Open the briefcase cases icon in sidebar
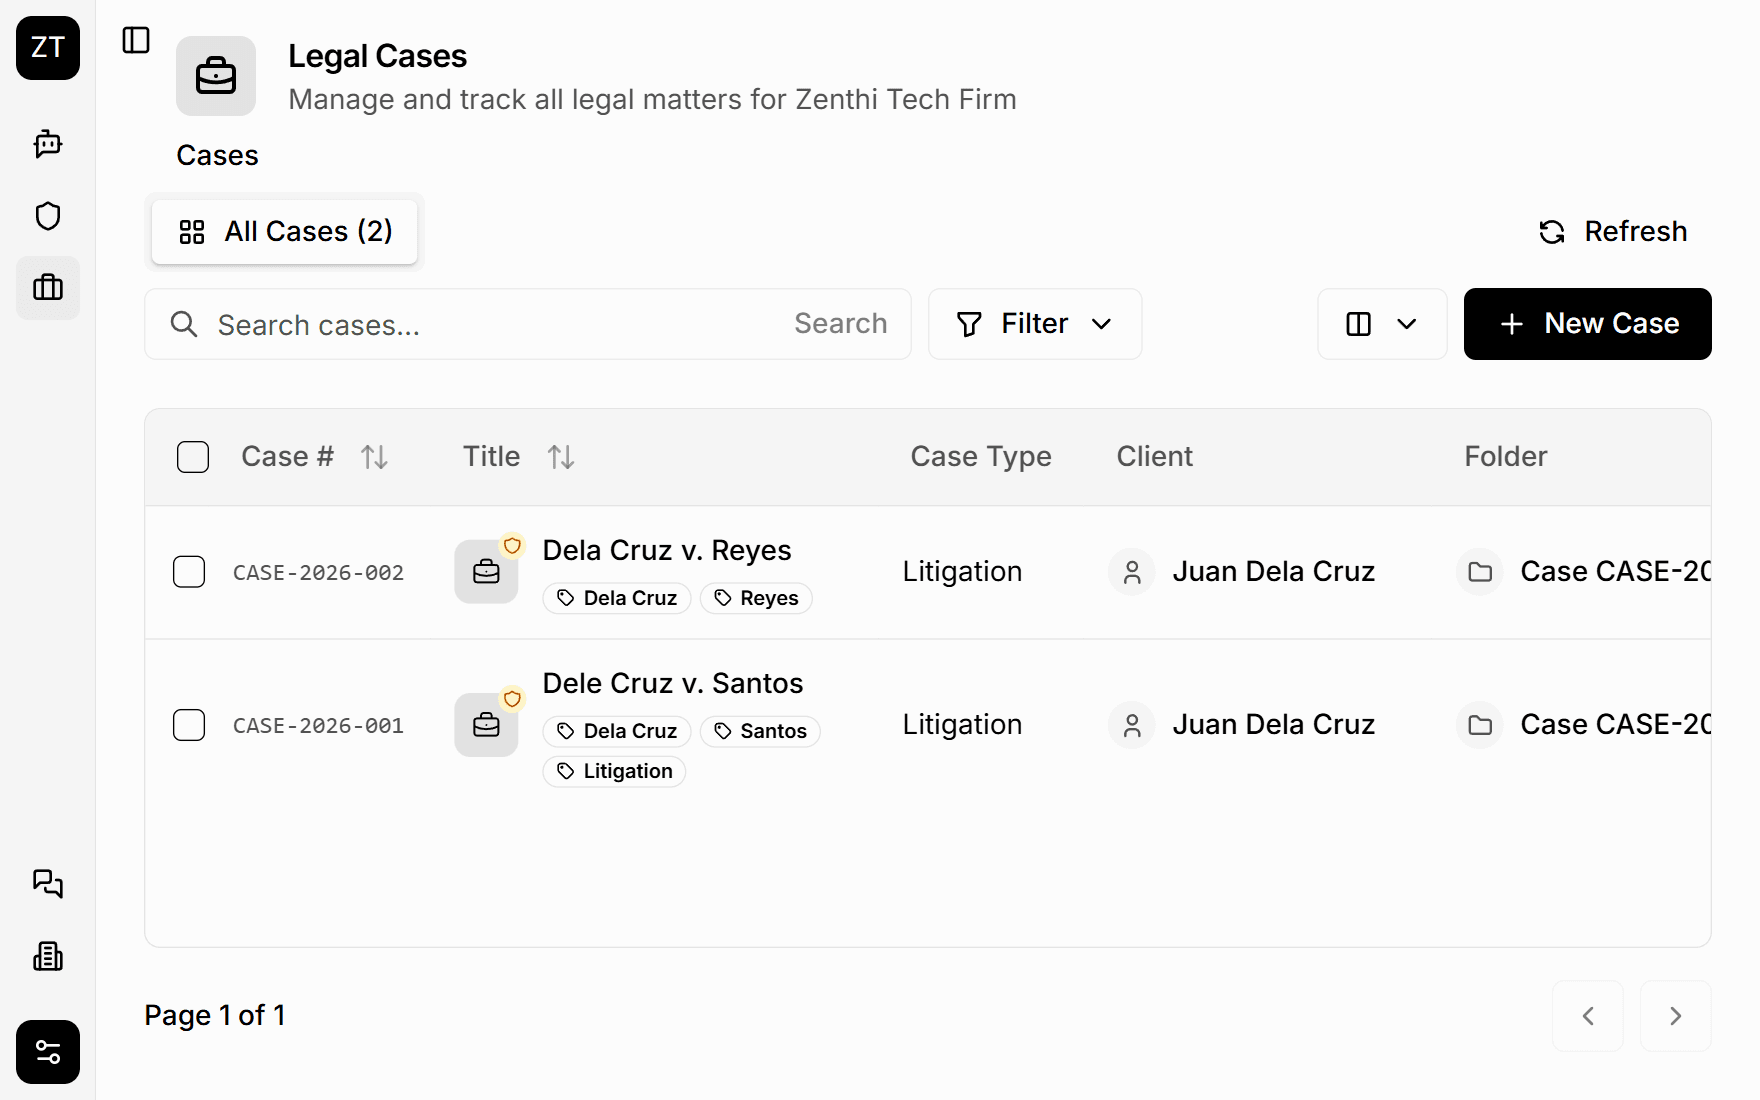The image size is (1760, 1100). pos(48,288)
